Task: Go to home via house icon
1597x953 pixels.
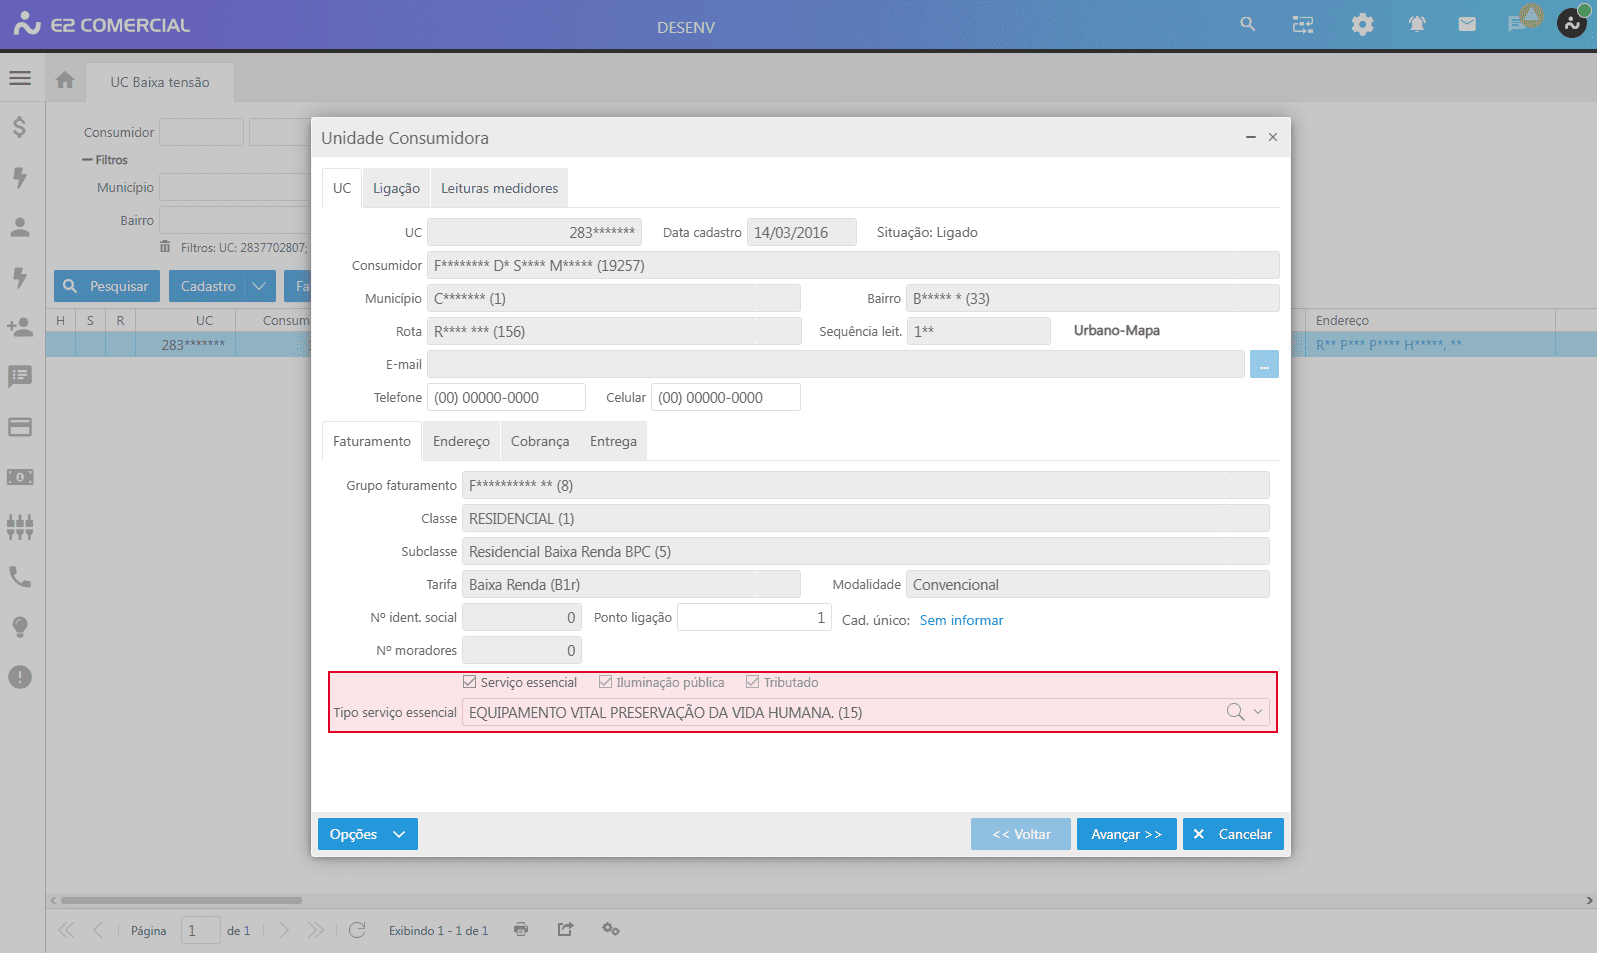Action: pos(65,80)
